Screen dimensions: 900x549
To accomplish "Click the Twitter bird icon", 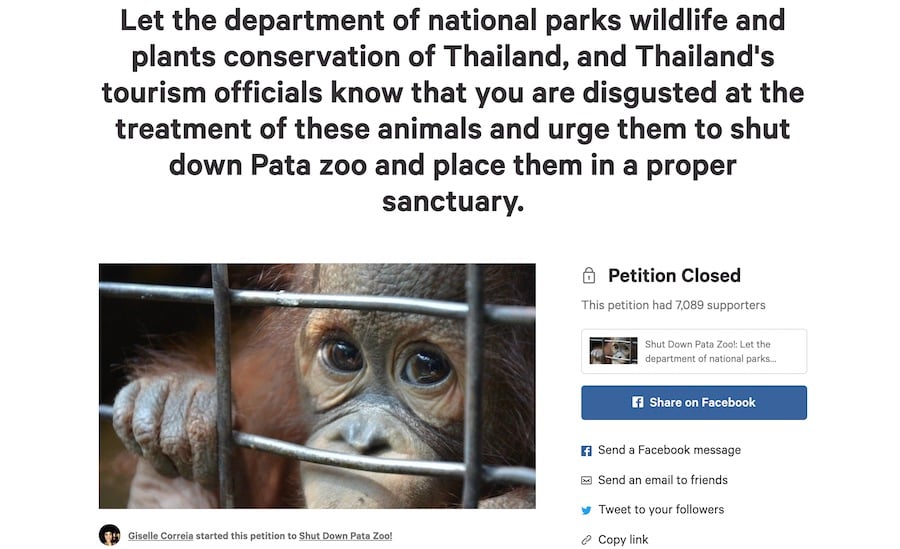I will coord(587,510).
